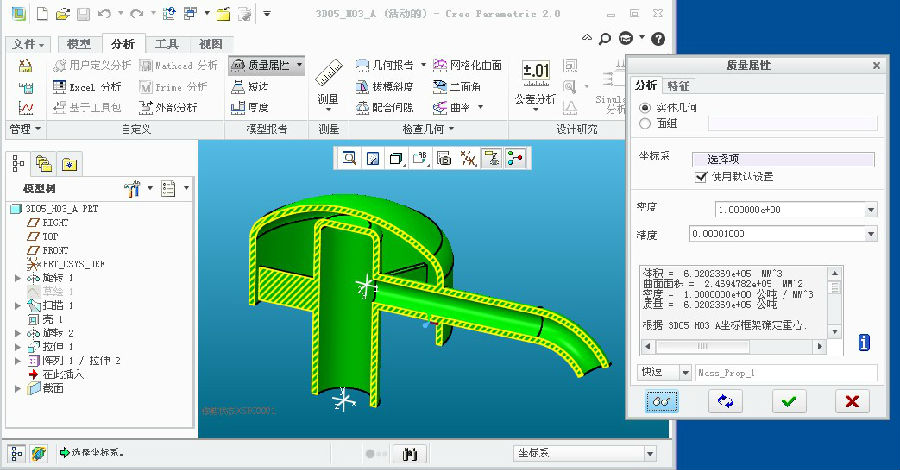
Task: Switch to the 工具 ribbon tab
Action: point(167,44)
